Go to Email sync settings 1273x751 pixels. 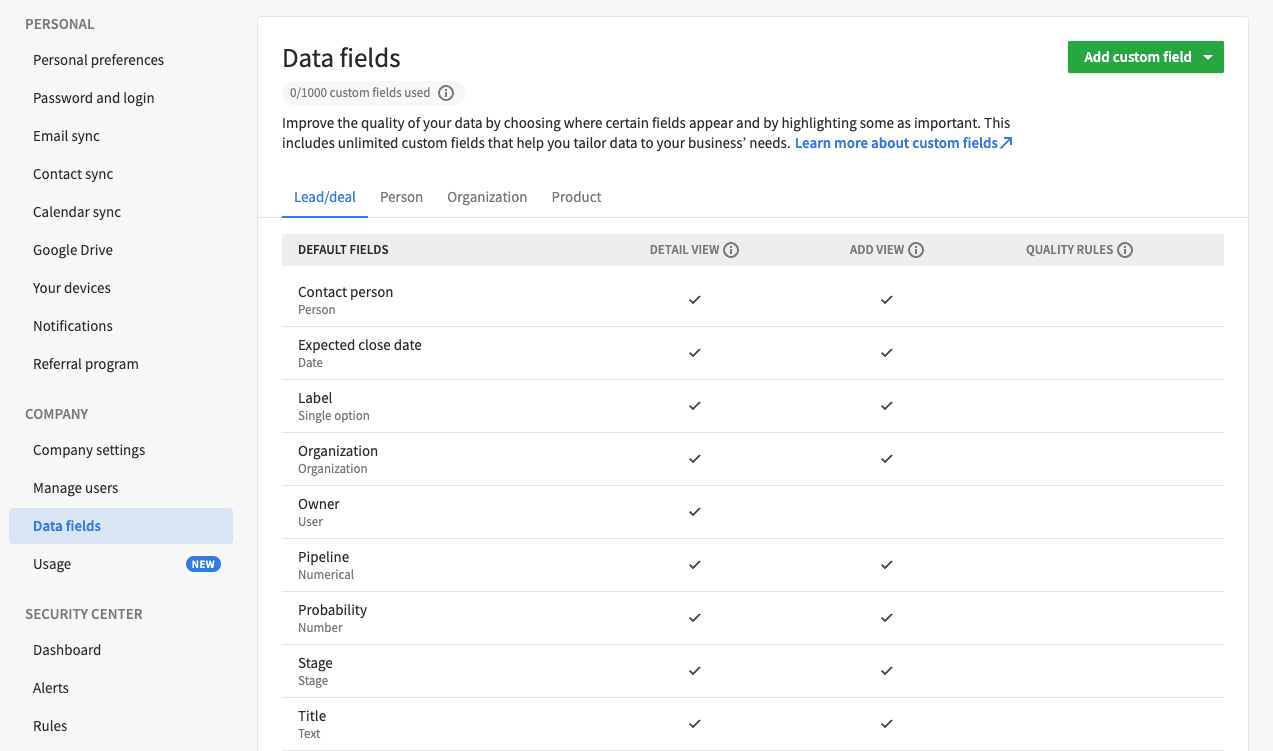pyautogui.click(x=66, y=135)
